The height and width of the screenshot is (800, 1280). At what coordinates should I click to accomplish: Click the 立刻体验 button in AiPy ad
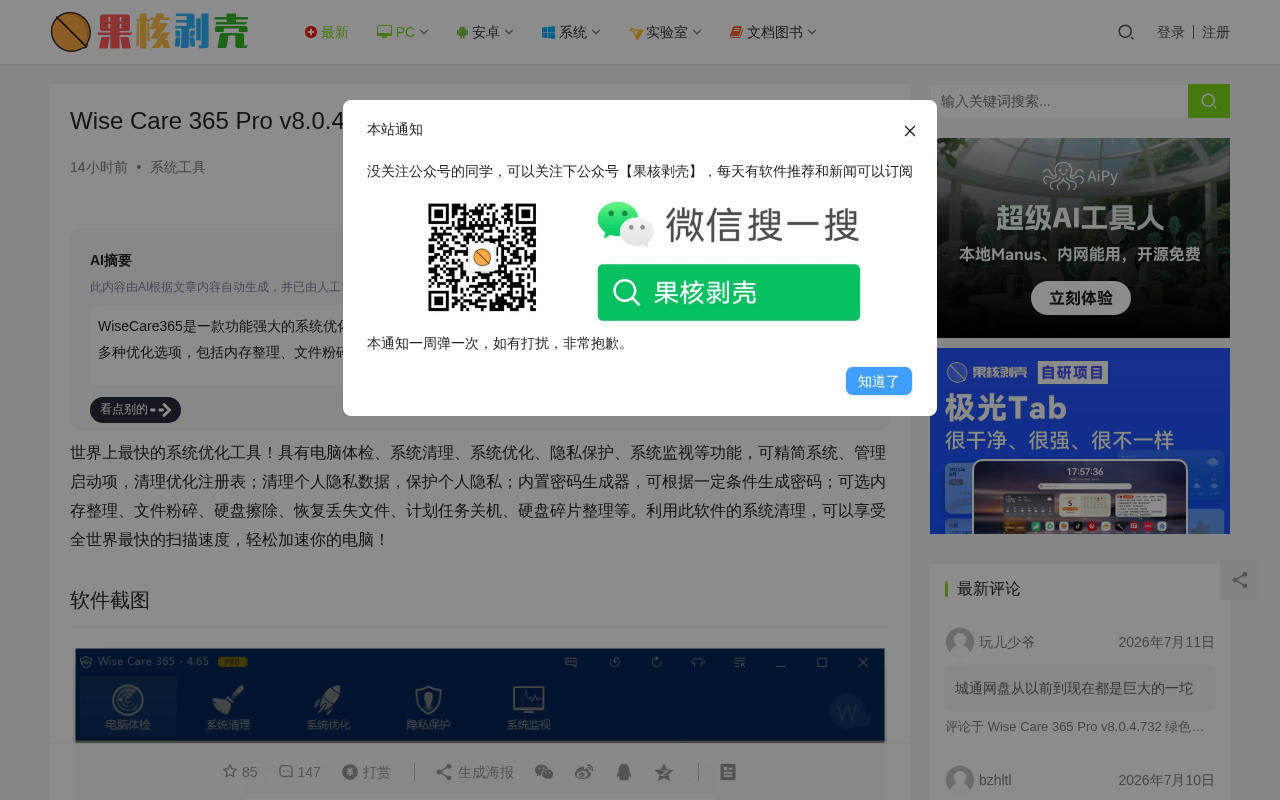coord(1081,298)
